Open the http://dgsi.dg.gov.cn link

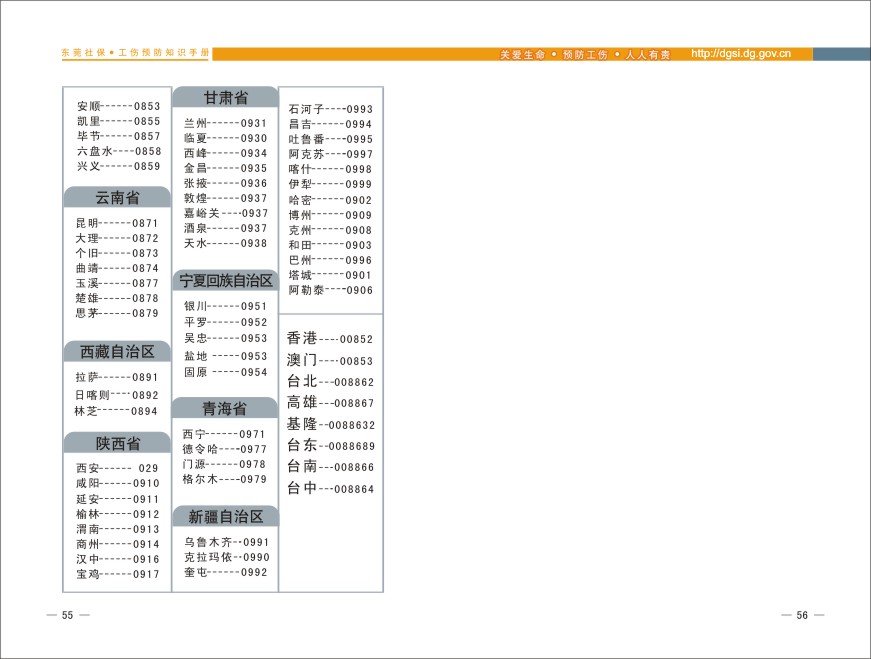point(740,54)
